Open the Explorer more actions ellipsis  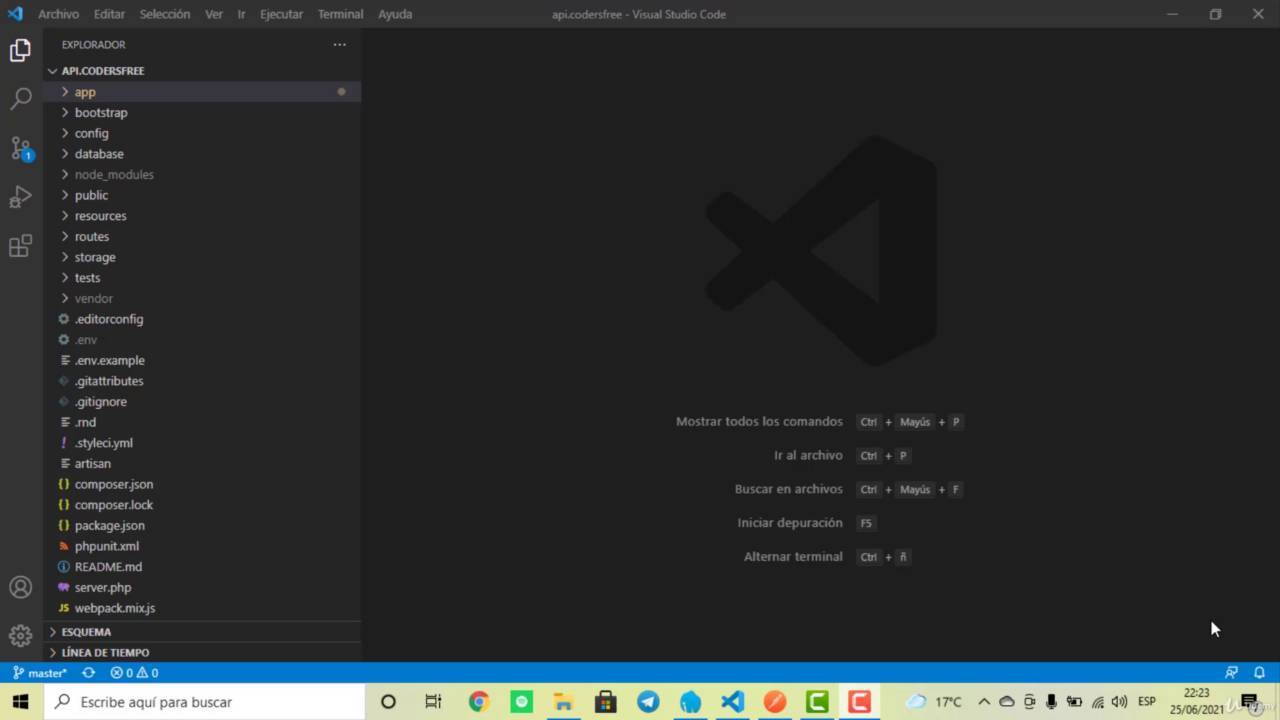coord(339,44)
